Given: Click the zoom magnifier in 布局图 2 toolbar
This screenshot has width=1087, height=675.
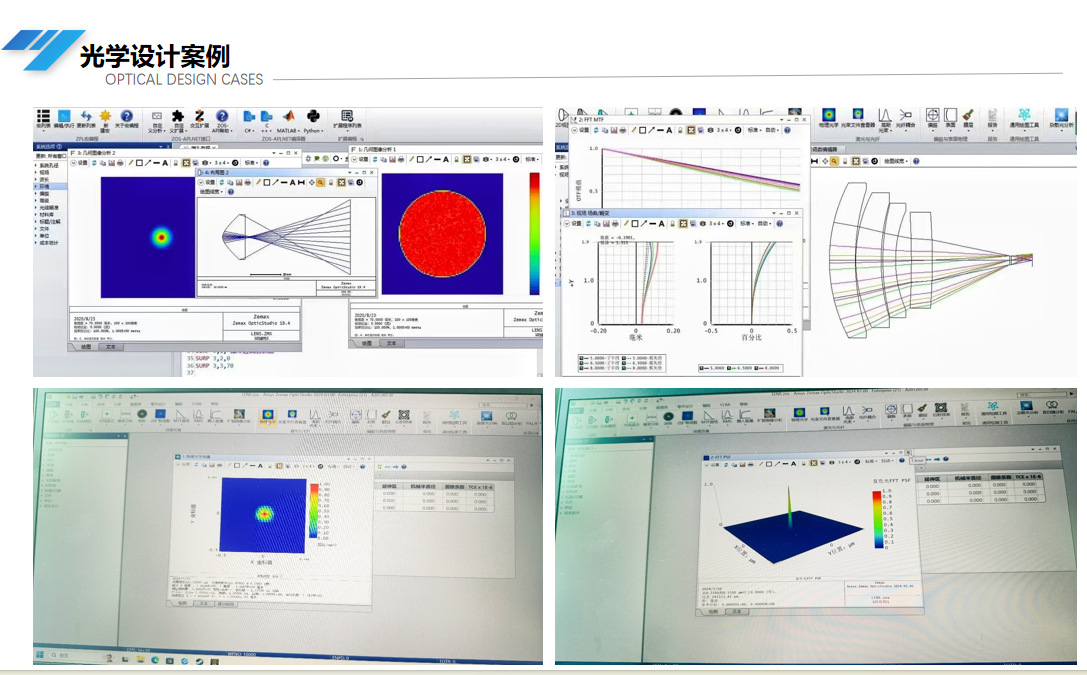Looking at the screenshot, I should tap(320, 182).
